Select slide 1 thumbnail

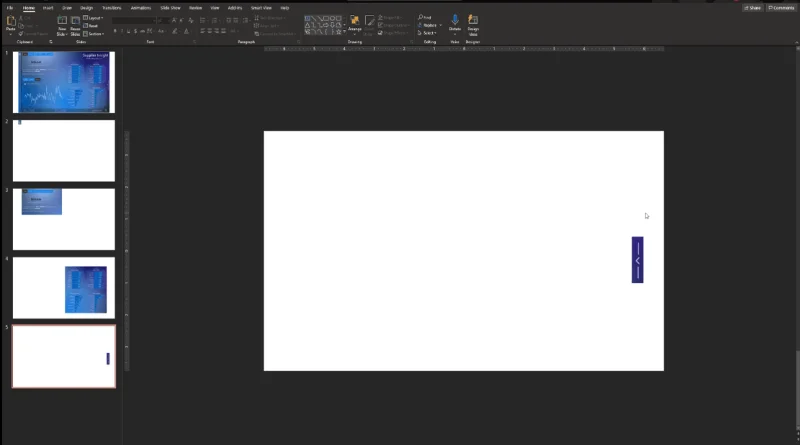coord(64,82)
